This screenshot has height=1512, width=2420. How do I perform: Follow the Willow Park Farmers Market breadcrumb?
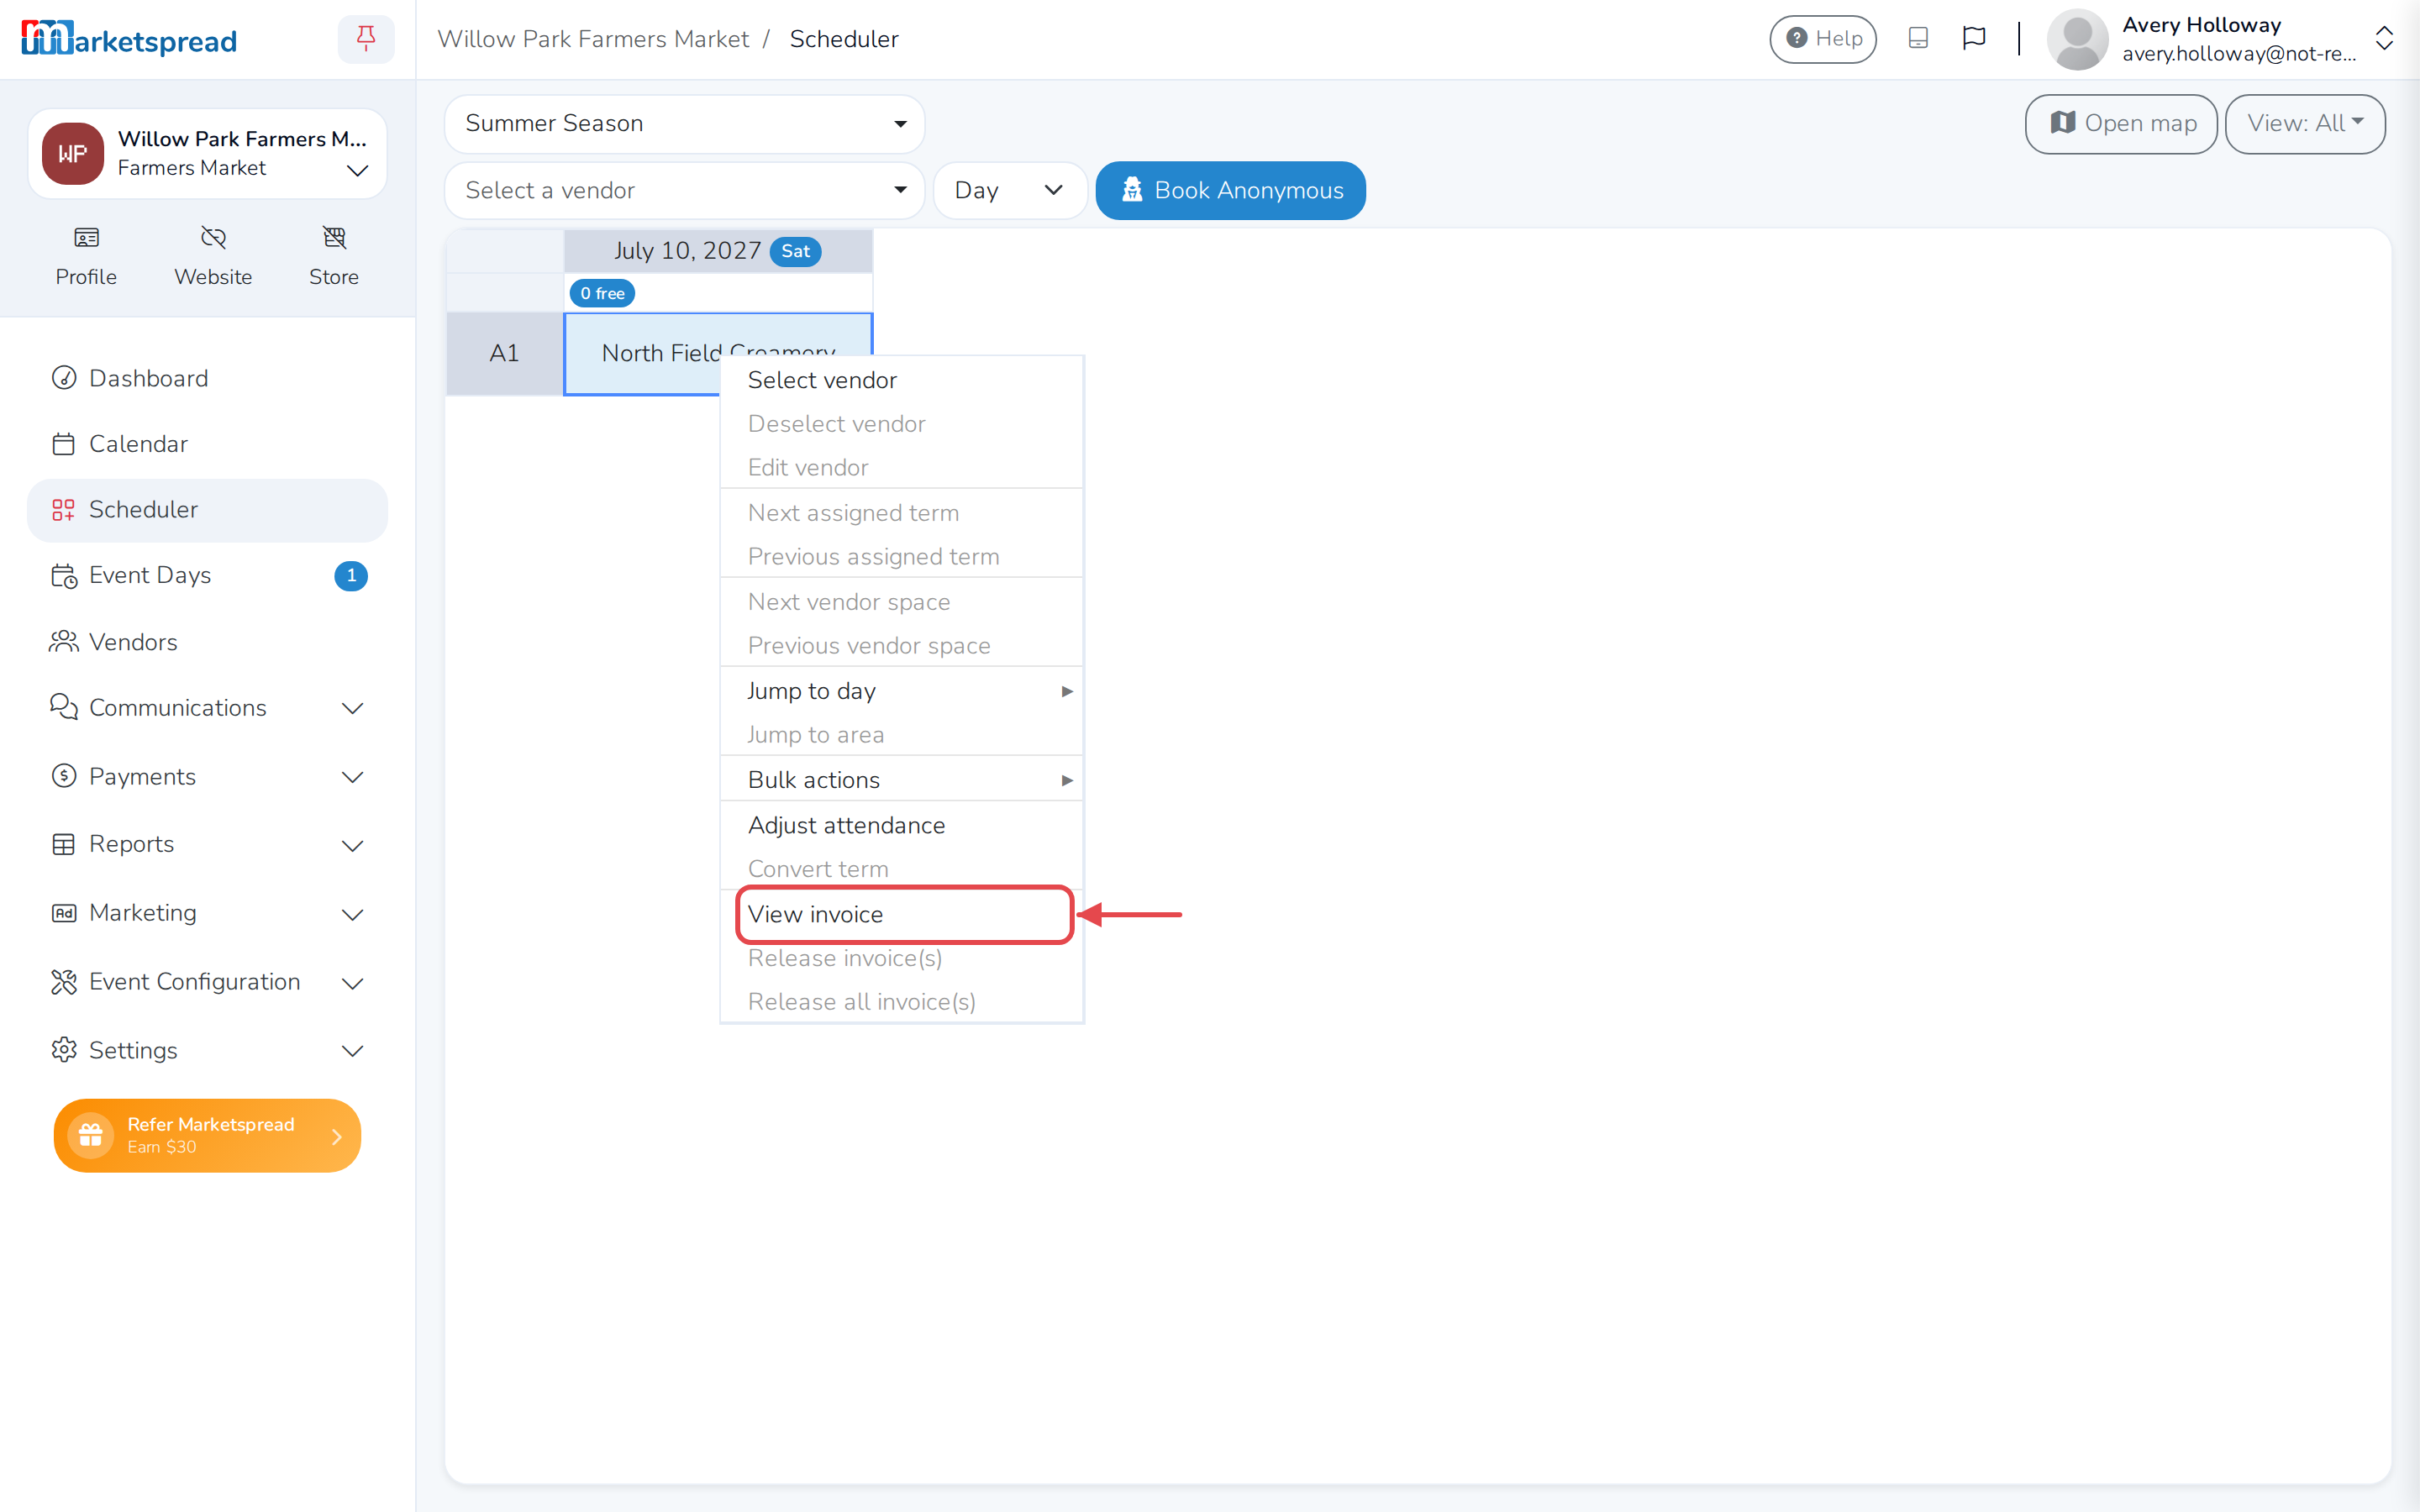pos(593,39)
